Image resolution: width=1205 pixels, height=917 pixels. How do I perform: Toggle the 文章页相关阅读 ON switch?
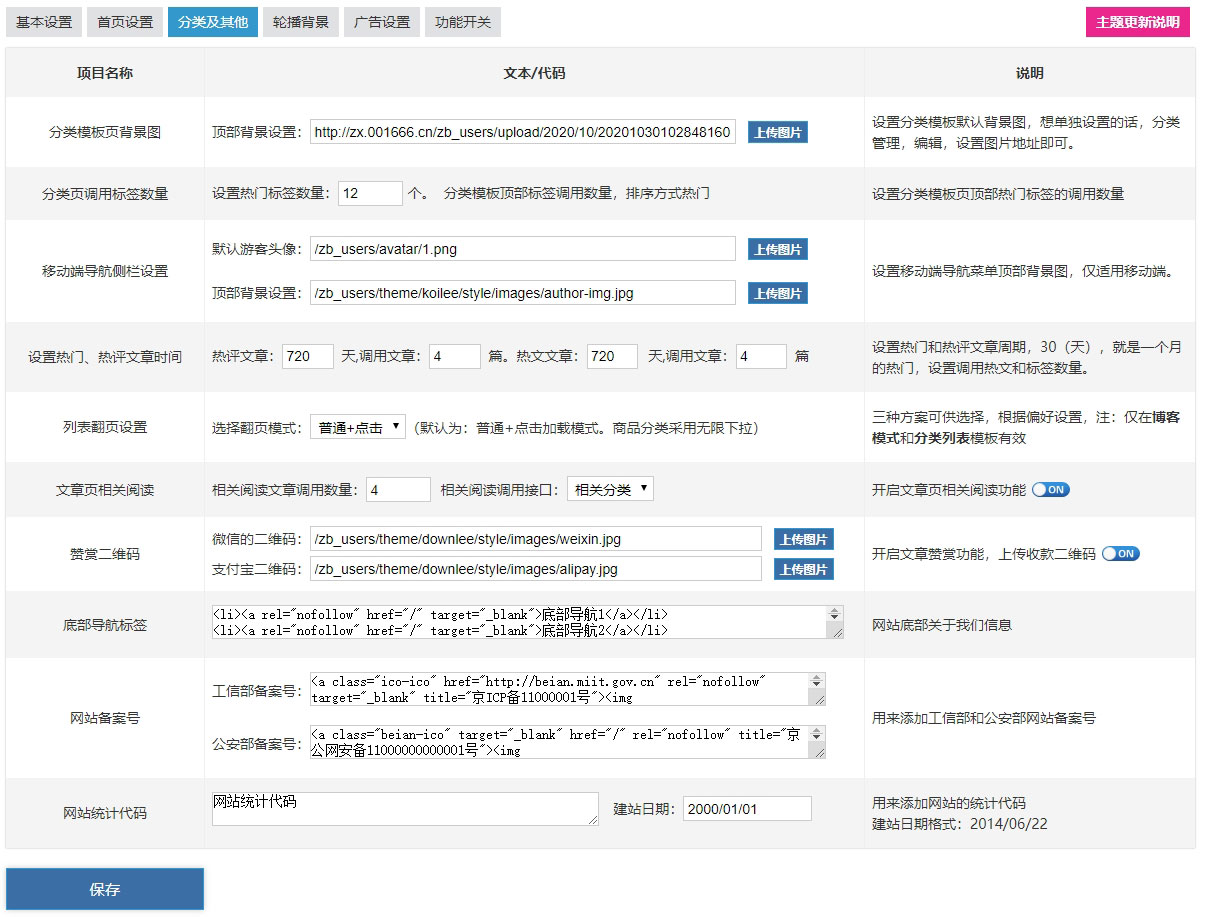click(1051, 490)
